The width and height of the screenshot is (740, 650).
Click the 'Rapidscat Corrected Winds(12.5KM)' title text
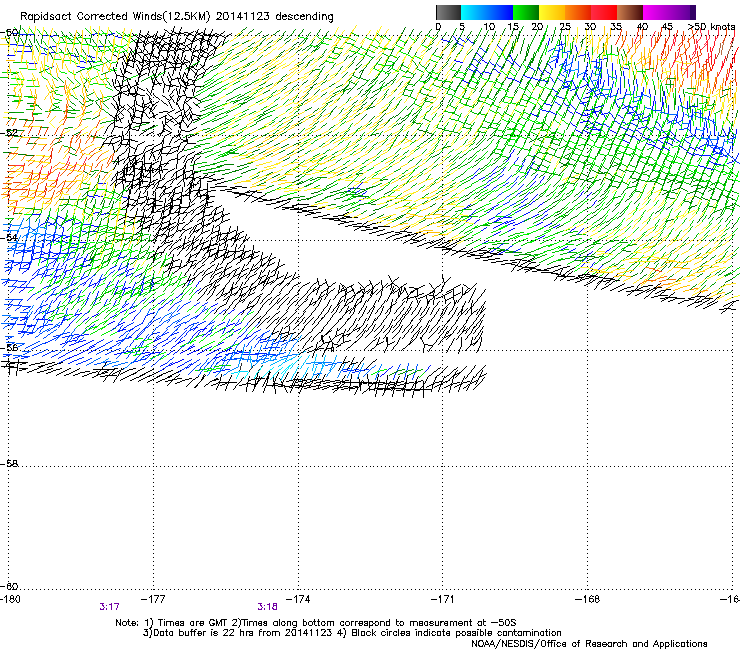click(x=115, y=17)
